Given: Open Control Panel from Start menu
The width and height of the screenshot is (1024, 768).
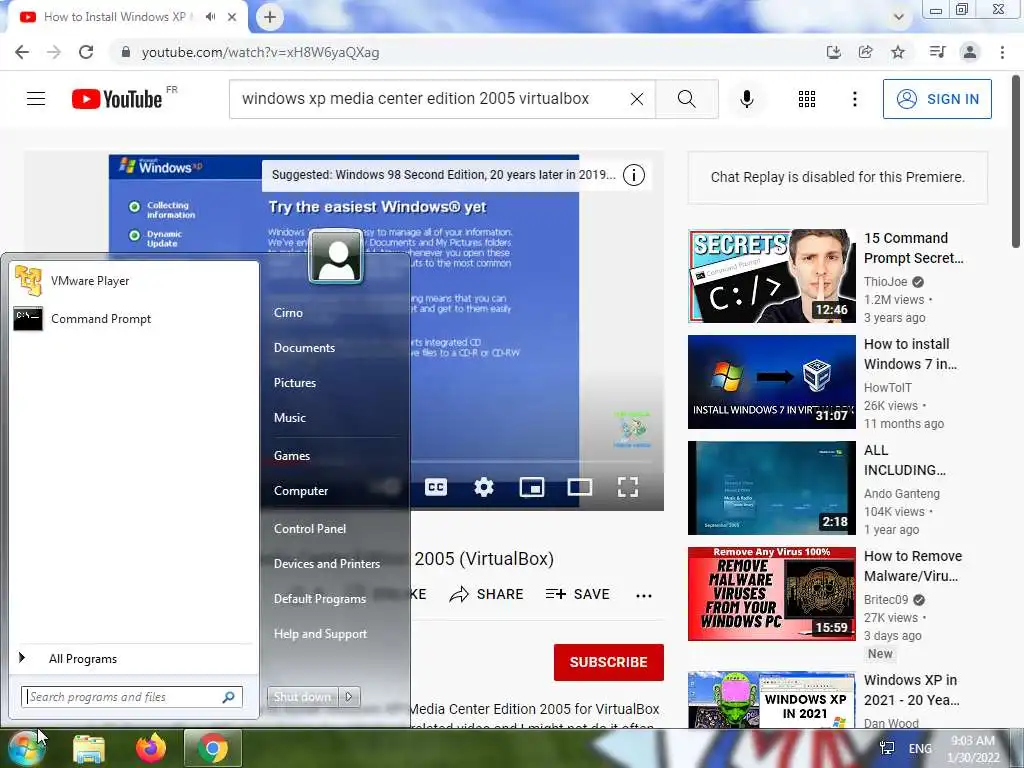Looking at the screenshot, I should coord(310,529).
